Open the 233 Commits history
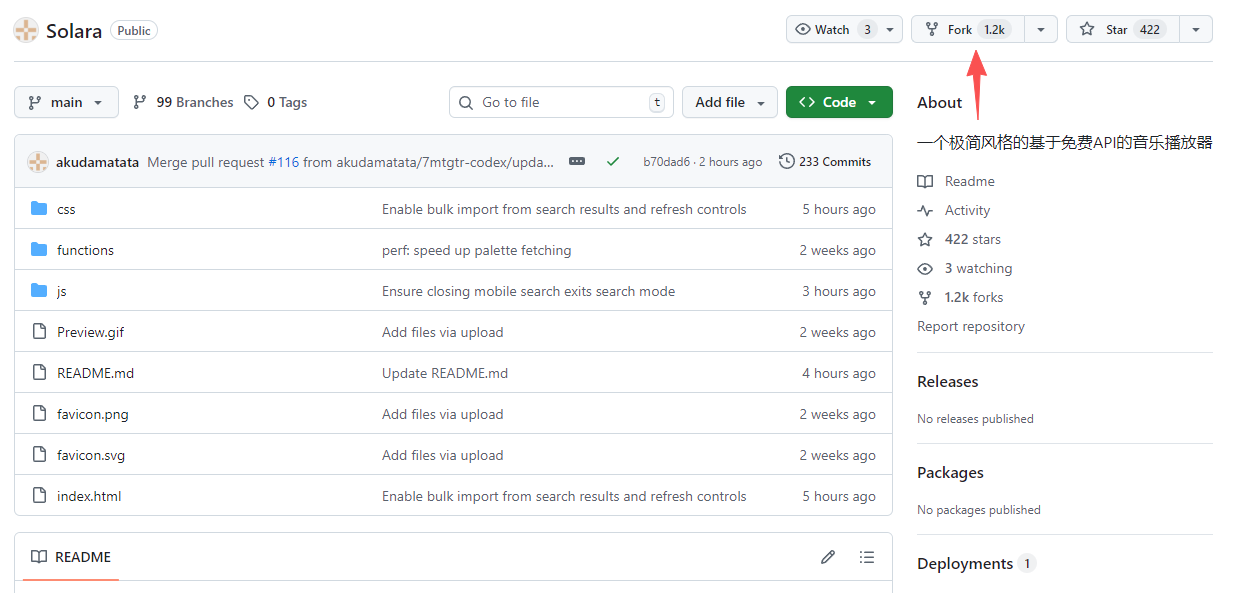The image size is (1240, 593). (825, 162)
